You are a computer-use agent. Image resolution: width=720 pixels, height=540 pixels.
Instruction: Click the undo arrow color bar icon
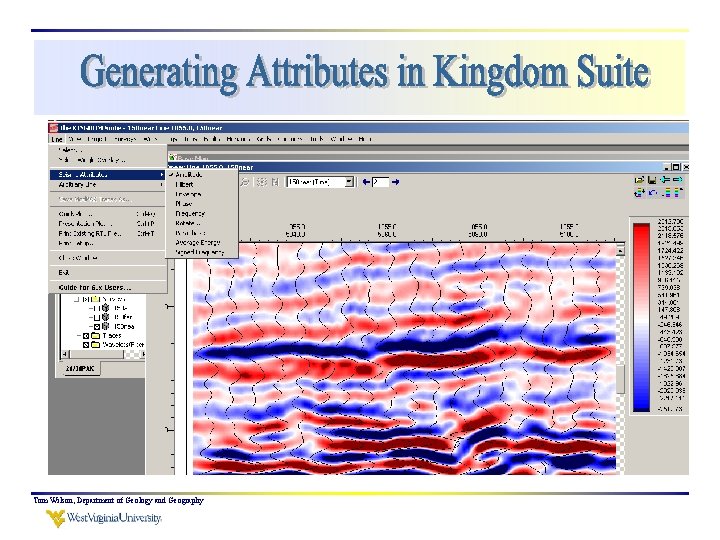click(x=652, y=193)
